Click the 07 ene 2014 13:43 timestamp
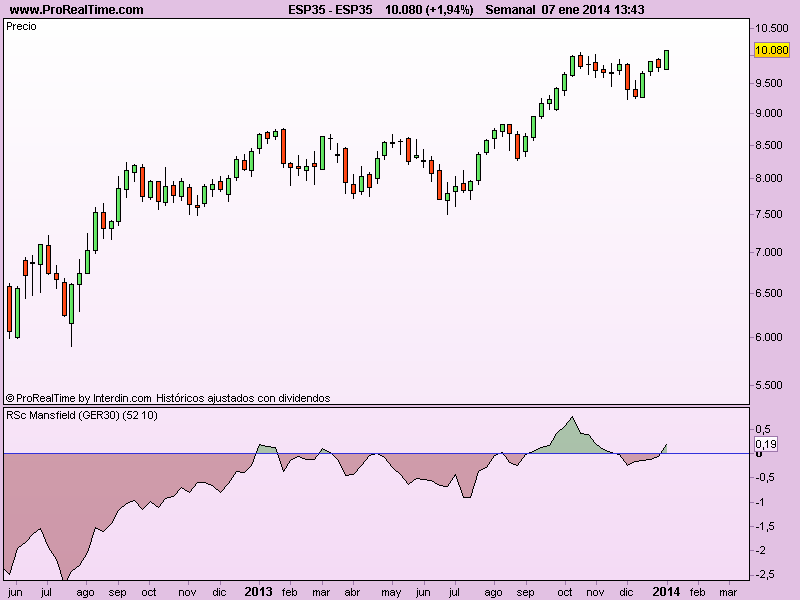The height and width of the screenshot is (600, 800). (593, 10)
